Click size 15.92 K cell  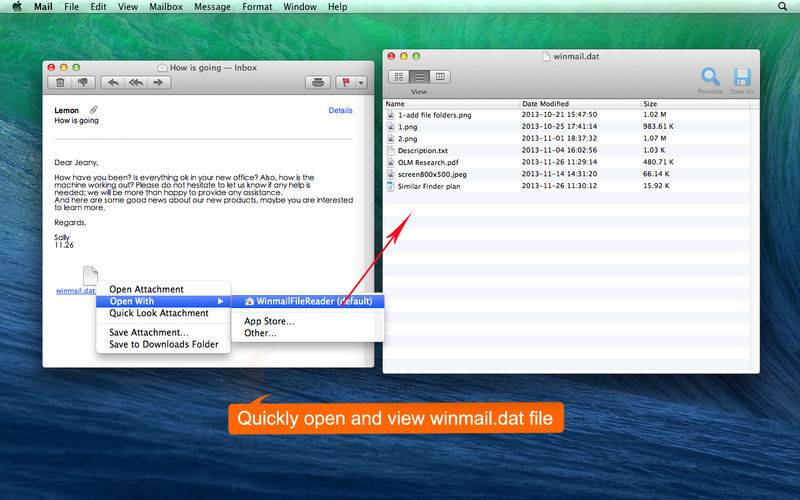click(656, 186)
